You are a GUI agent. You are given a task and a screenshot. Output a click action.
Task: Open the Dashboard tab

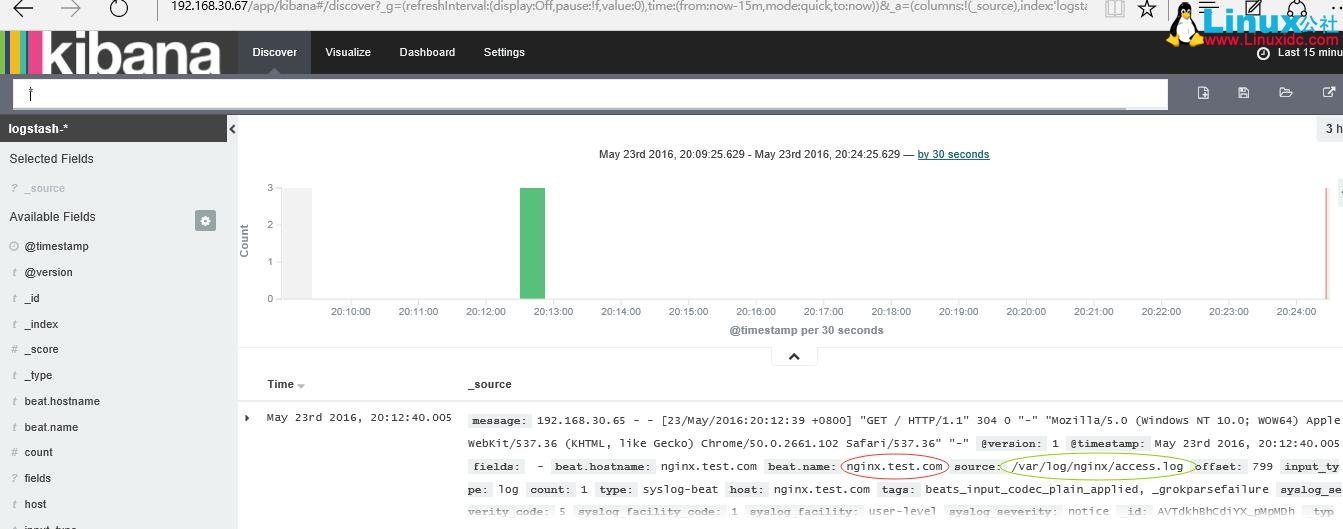tap(427, 52)
